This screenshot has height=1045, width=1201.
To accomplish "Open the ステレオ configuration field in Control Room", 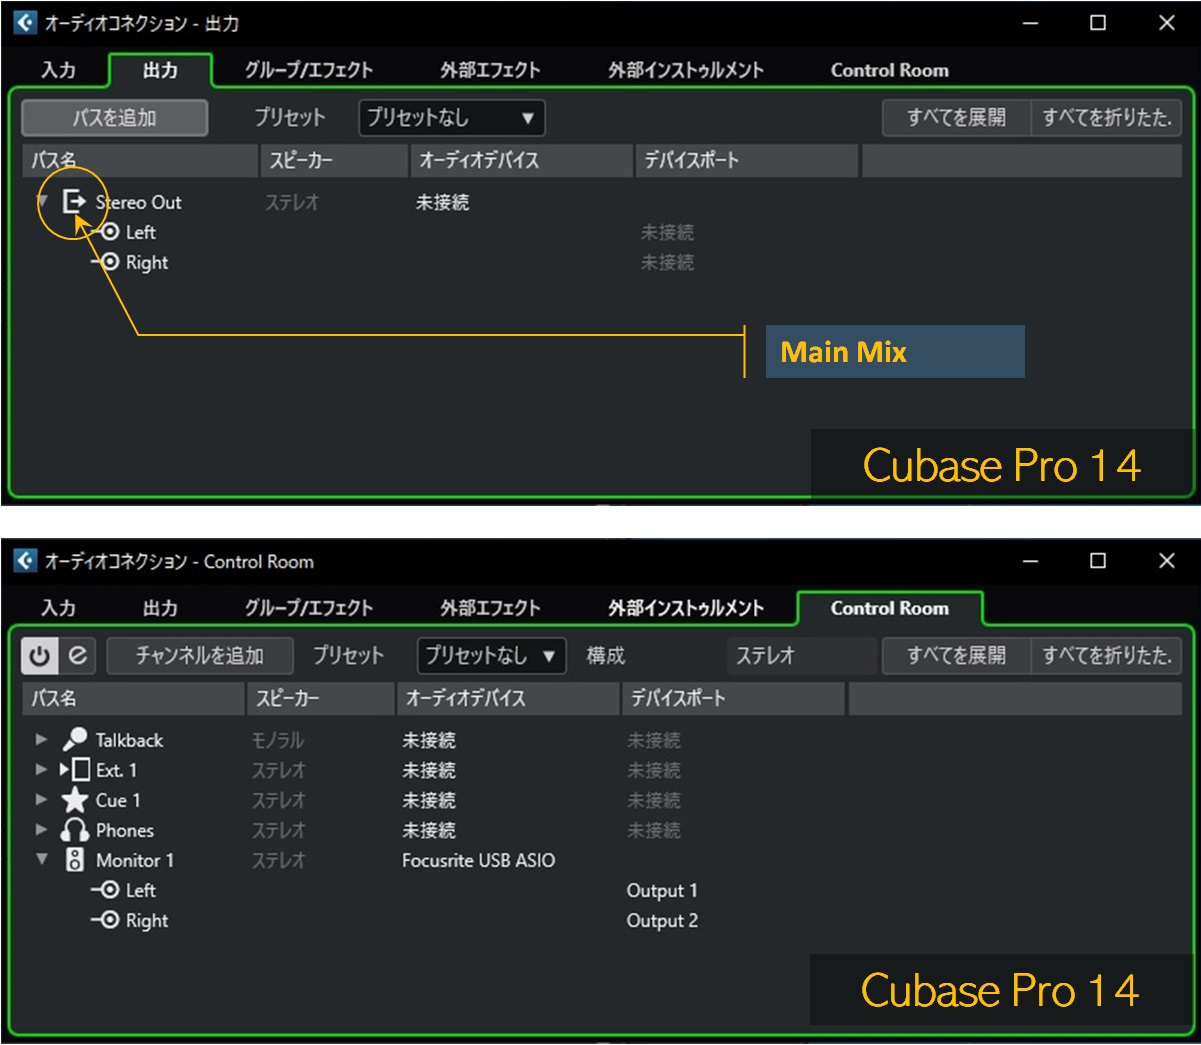I will pos(801,656).
